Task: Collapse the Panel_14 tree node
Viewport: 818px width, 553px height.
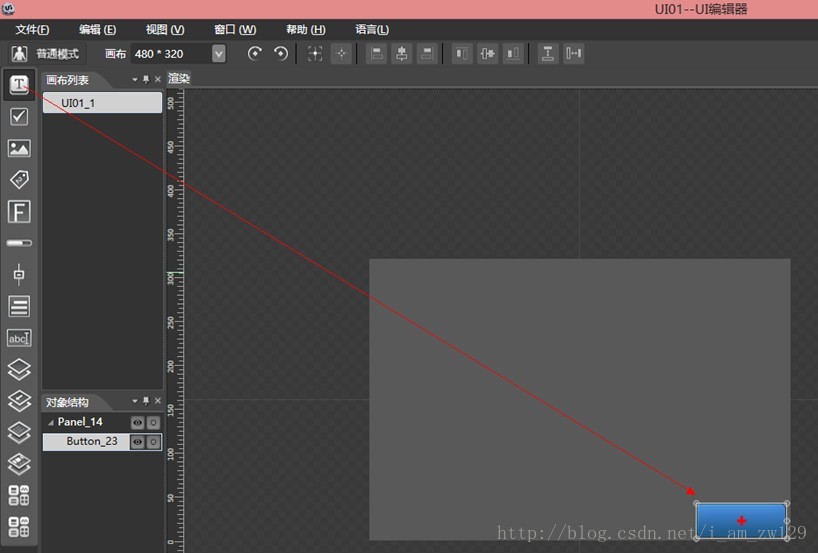Action: (x=51, y=423)
